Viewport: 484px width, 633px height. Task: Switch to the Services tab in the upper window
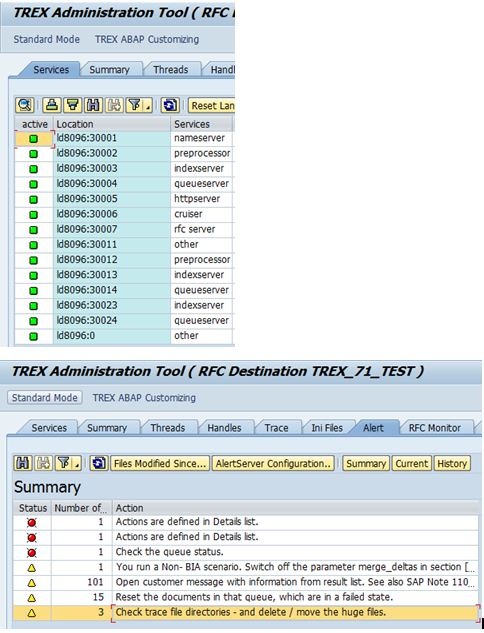(x=51, y=69)
